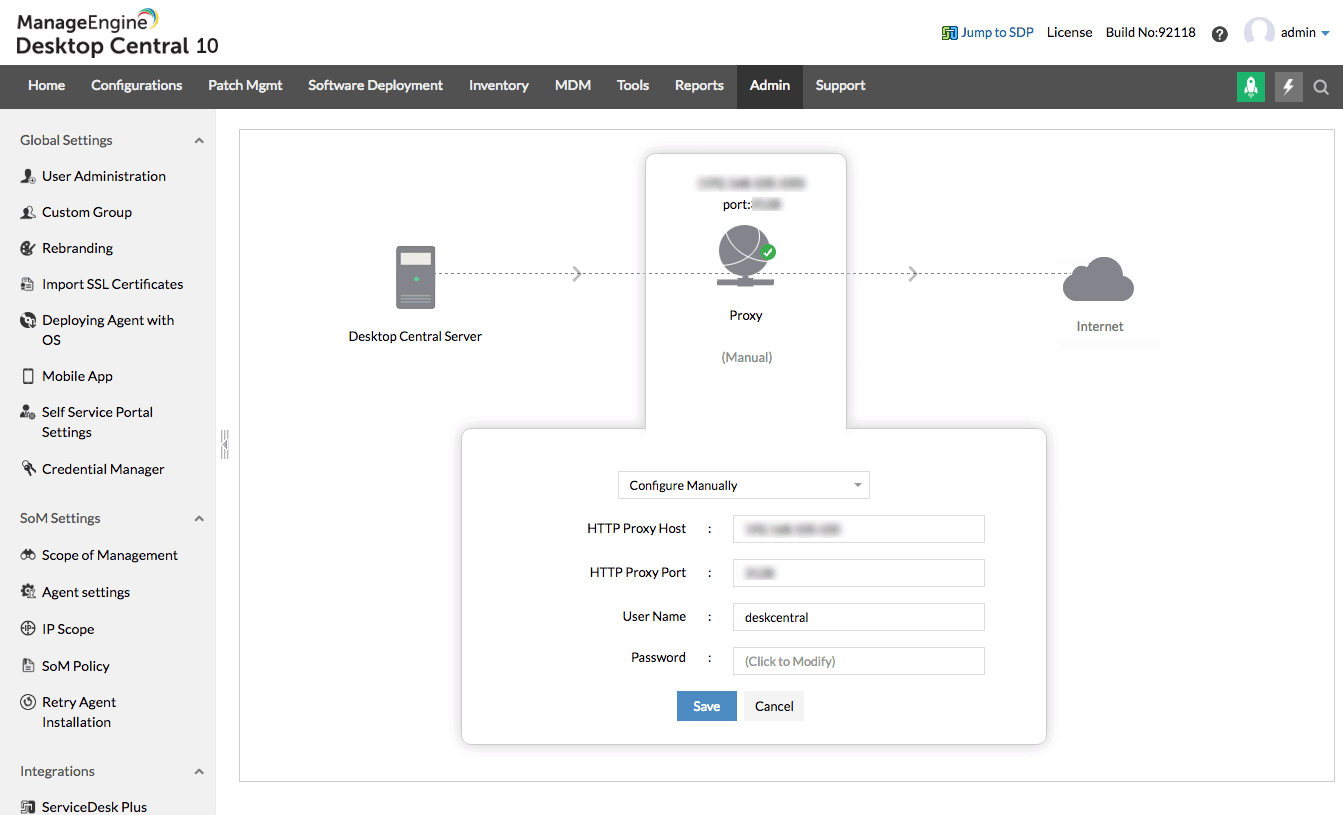This screenshot has width=1343, height=815.
Task: Click the Jump to SDP icon
Action: [950, 33]
